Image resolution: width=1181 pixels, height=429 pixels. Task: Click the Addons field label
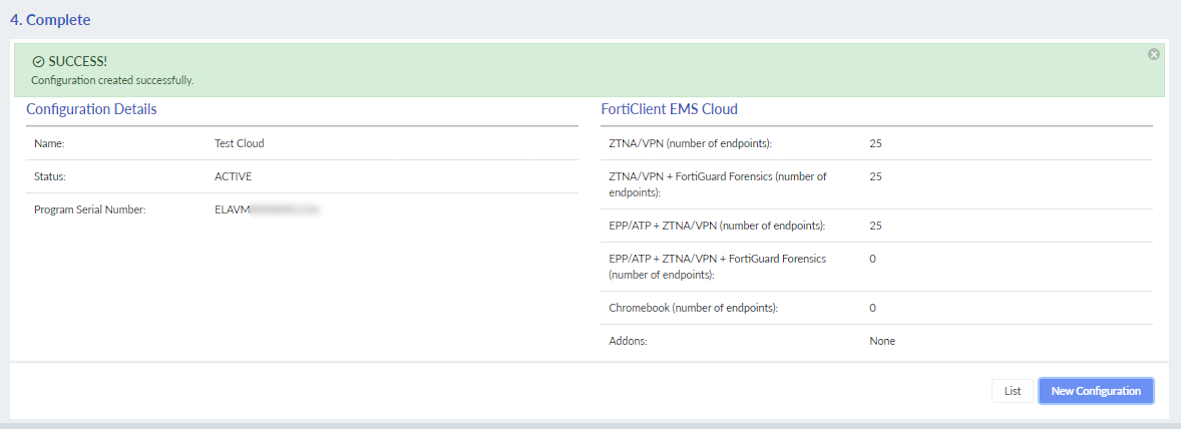coord(628,341)
